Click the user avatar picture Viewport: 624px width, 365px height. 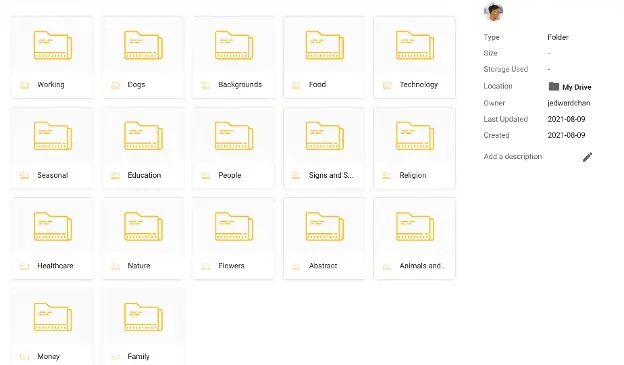point(493,12)
